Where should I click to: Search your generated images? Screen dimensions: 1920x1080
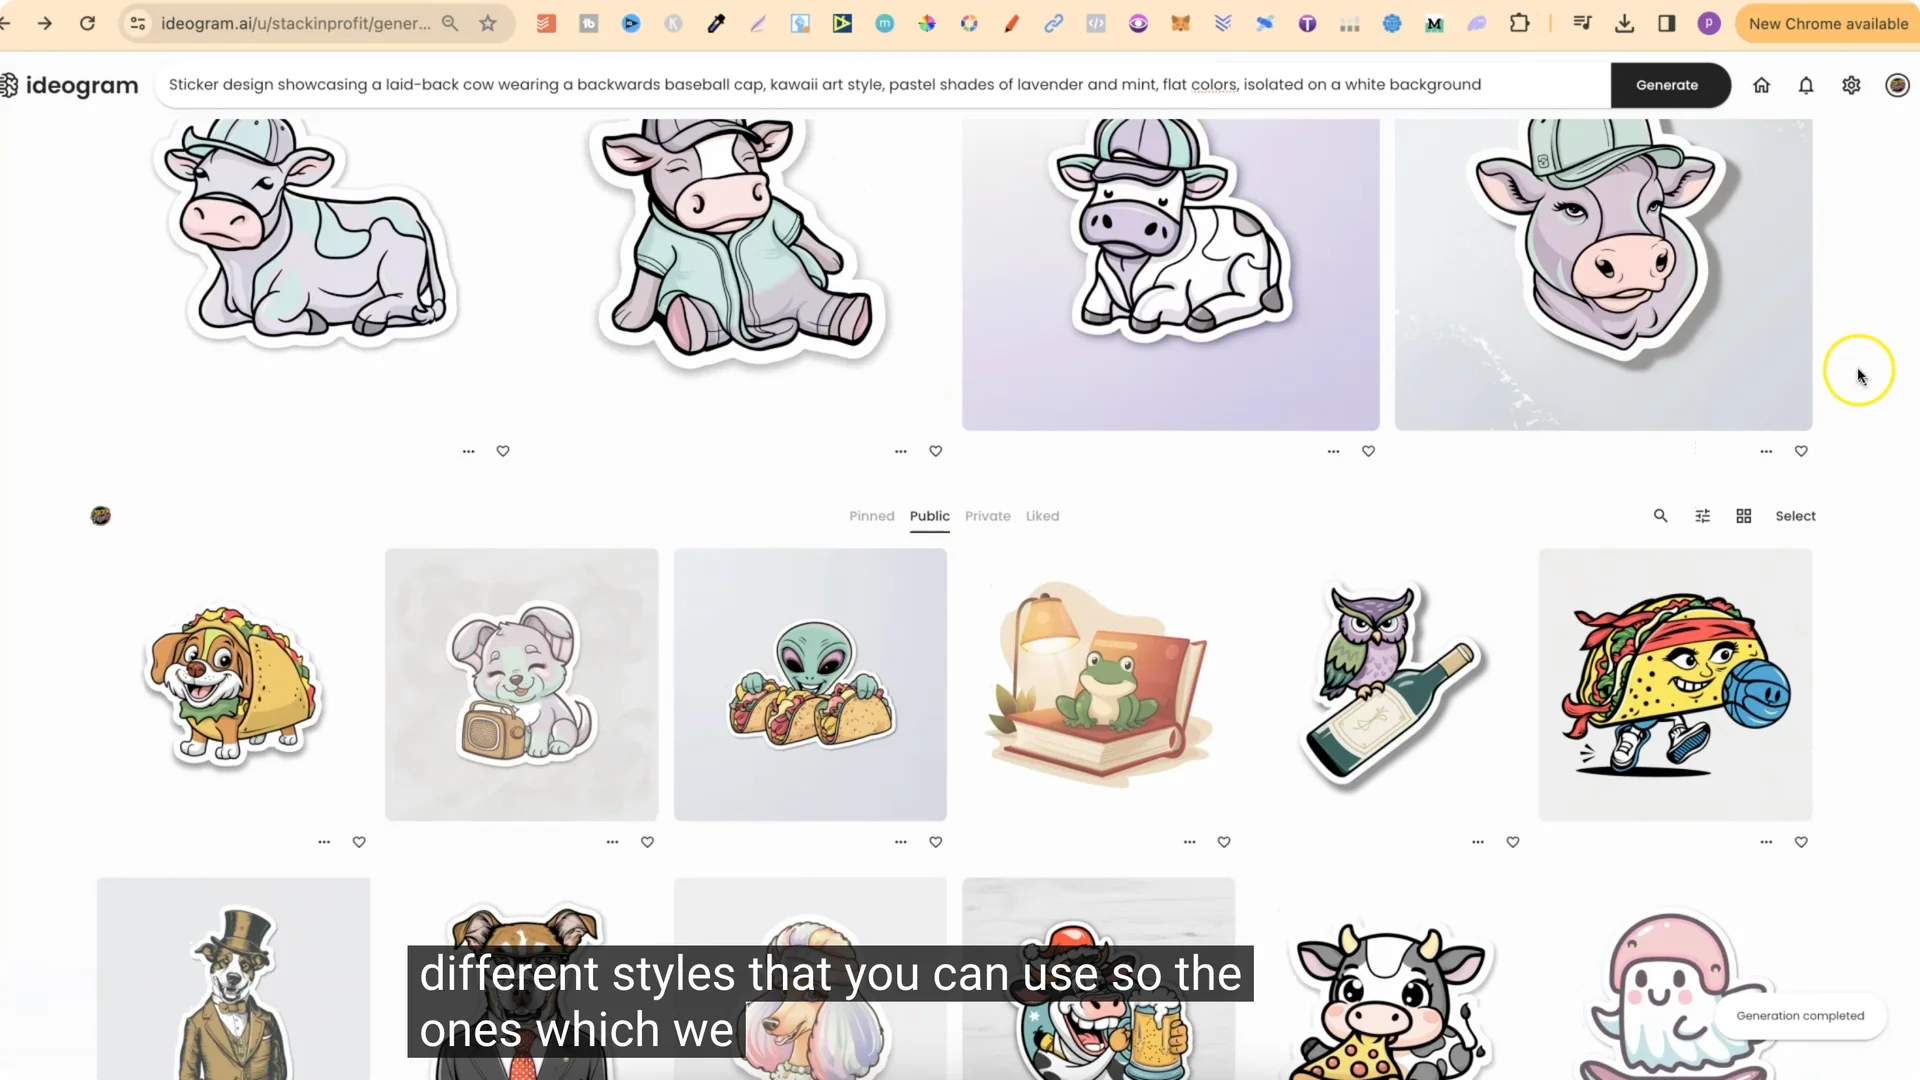point(1661,516)
